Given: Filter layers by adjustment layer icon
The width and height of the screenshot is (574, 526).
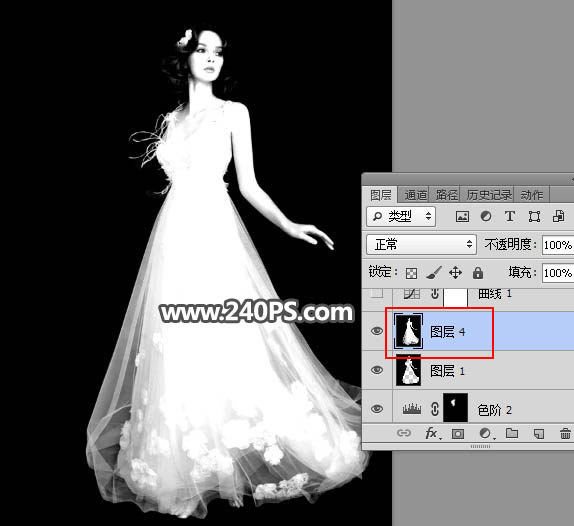Looking at the screenshot, I should coord(486,216).
